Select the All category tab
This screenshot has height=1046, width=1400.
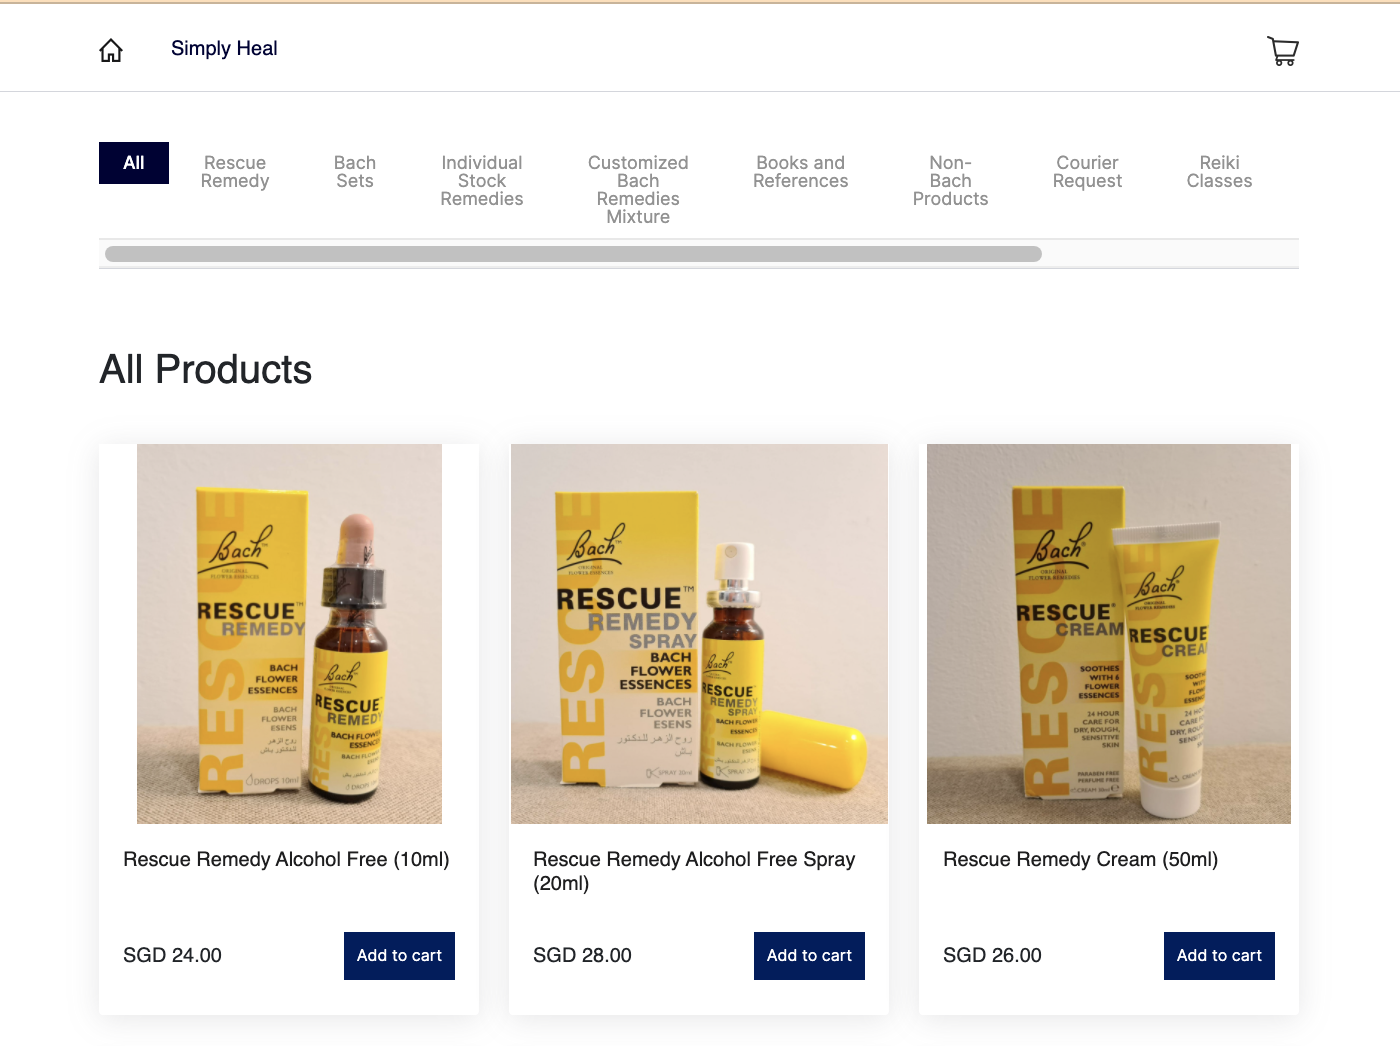[134, 163]
